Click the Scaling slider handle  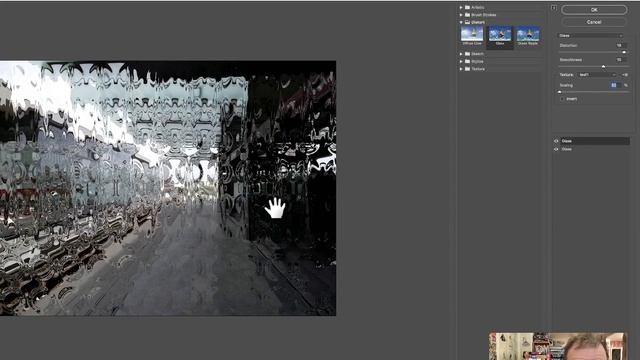(x=560, y=92)
